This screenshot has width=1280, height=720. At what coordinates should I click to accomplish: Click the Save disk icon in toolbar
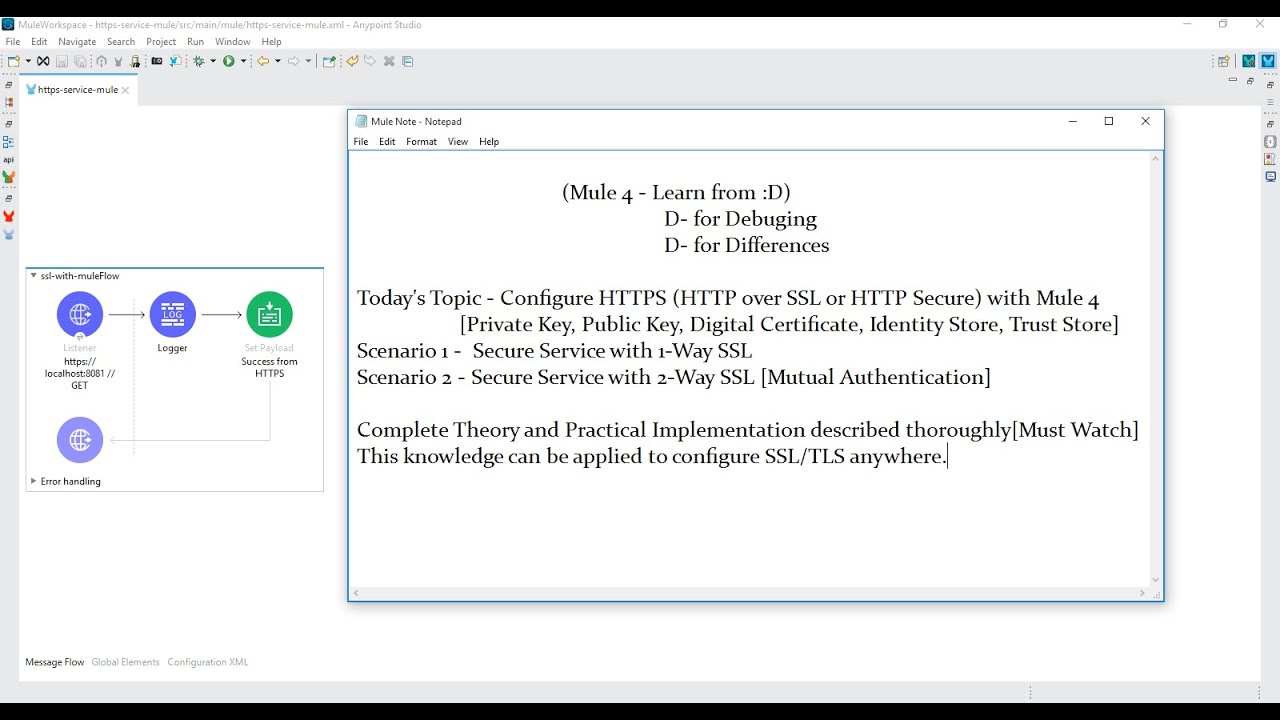tap(62, 61)
